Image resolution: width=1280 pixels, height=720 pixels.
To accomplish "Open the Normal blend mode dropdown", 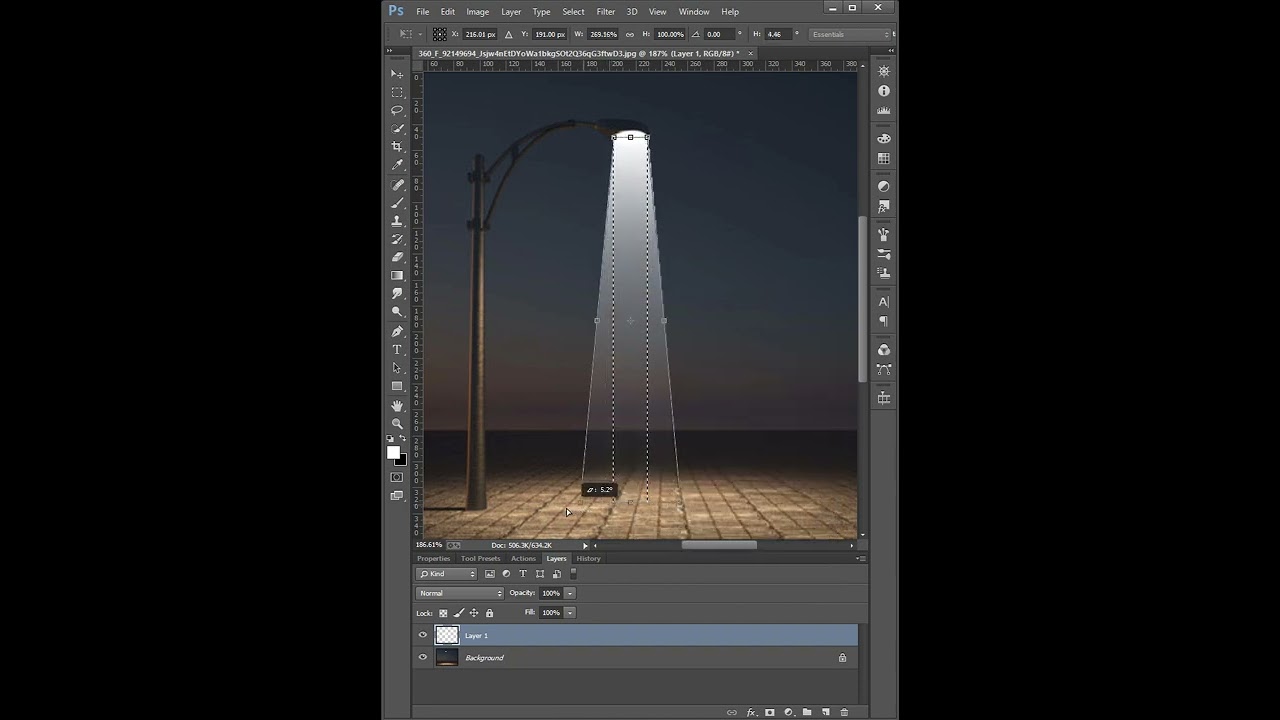I will pyautogui.click(x=460, y=593).
